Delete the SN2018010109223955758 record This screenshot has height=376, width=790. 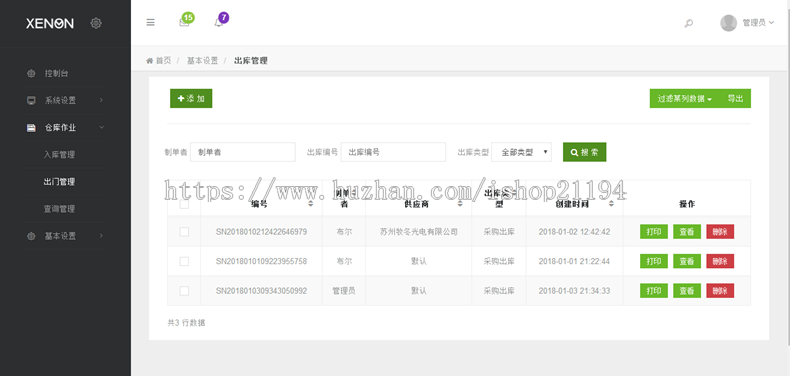point(720,261)
